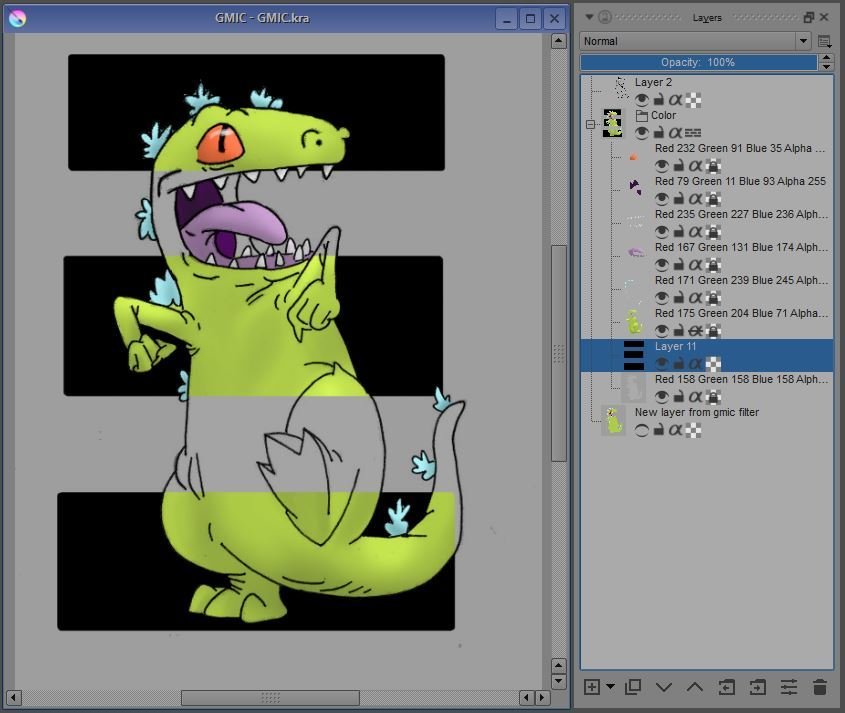Select the Layer 2 row

[707, 92]
